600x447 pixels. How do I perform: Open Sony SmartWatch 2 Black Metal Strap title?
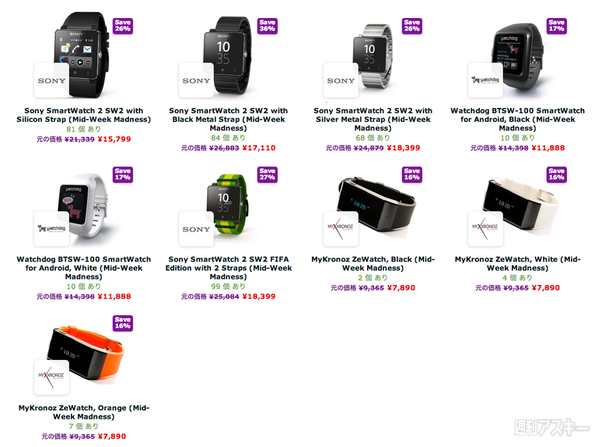coord(228,119)
